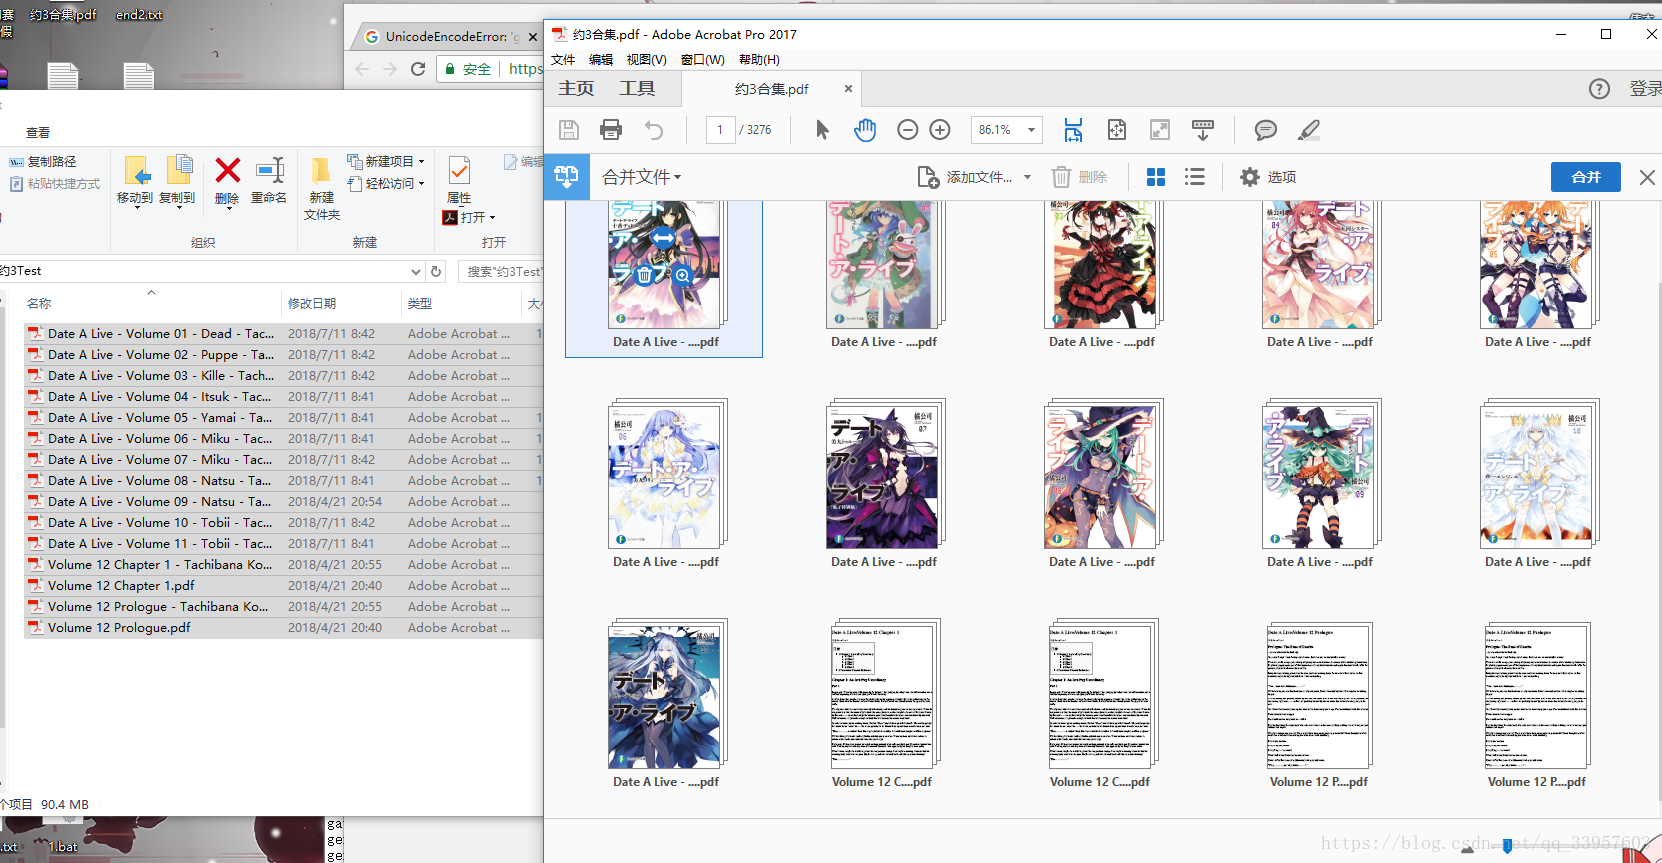The image size is (1662, 863).
Task: Click the blue Combine button
Action: pos(1586,177)
